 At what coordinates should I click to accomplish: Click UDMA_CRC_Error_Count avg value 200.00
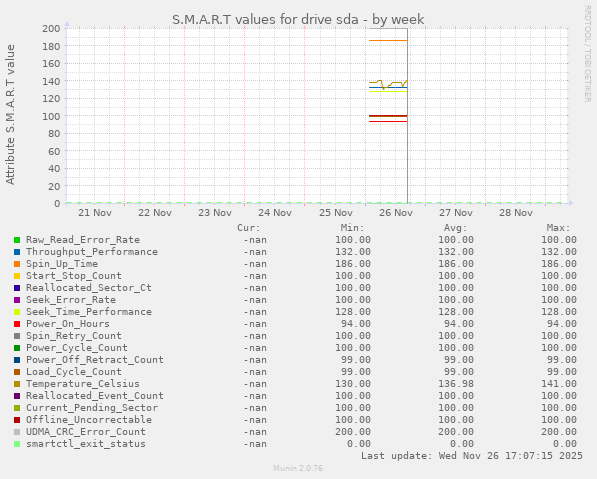tap(456, 432)
